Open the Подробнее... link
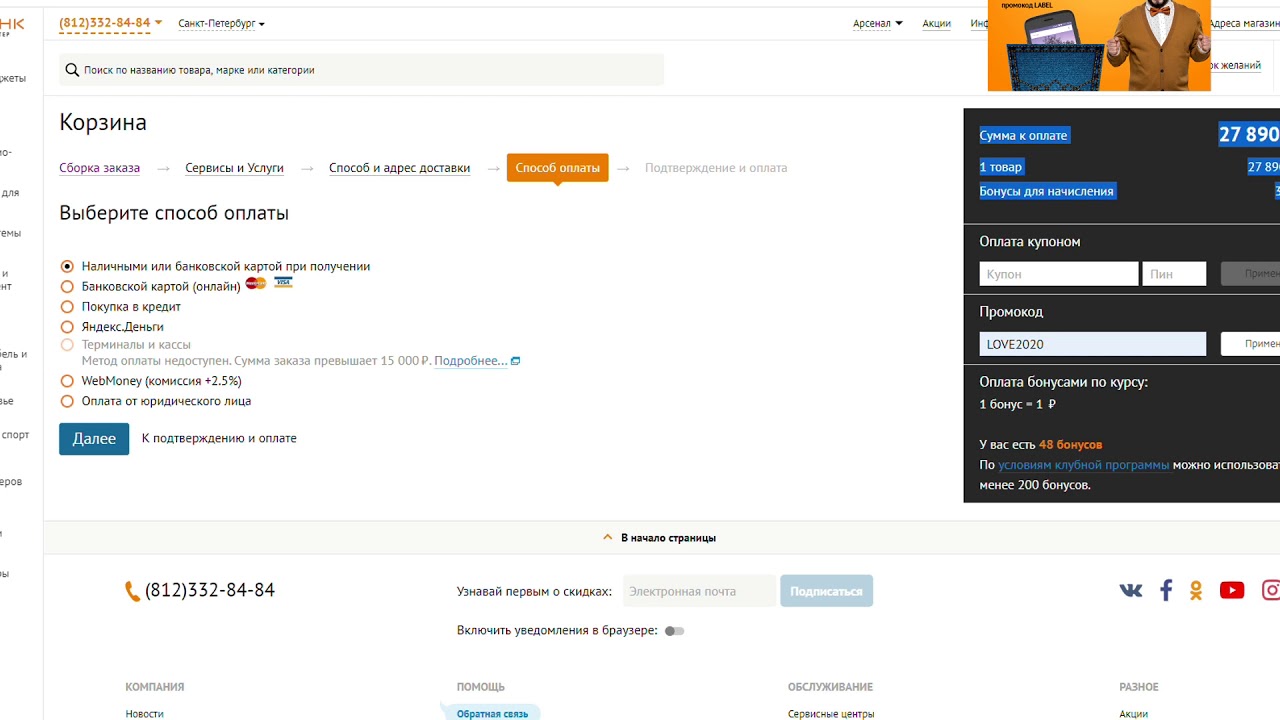Viewport: 1280px width, 720px height. (x=470, y=361)
